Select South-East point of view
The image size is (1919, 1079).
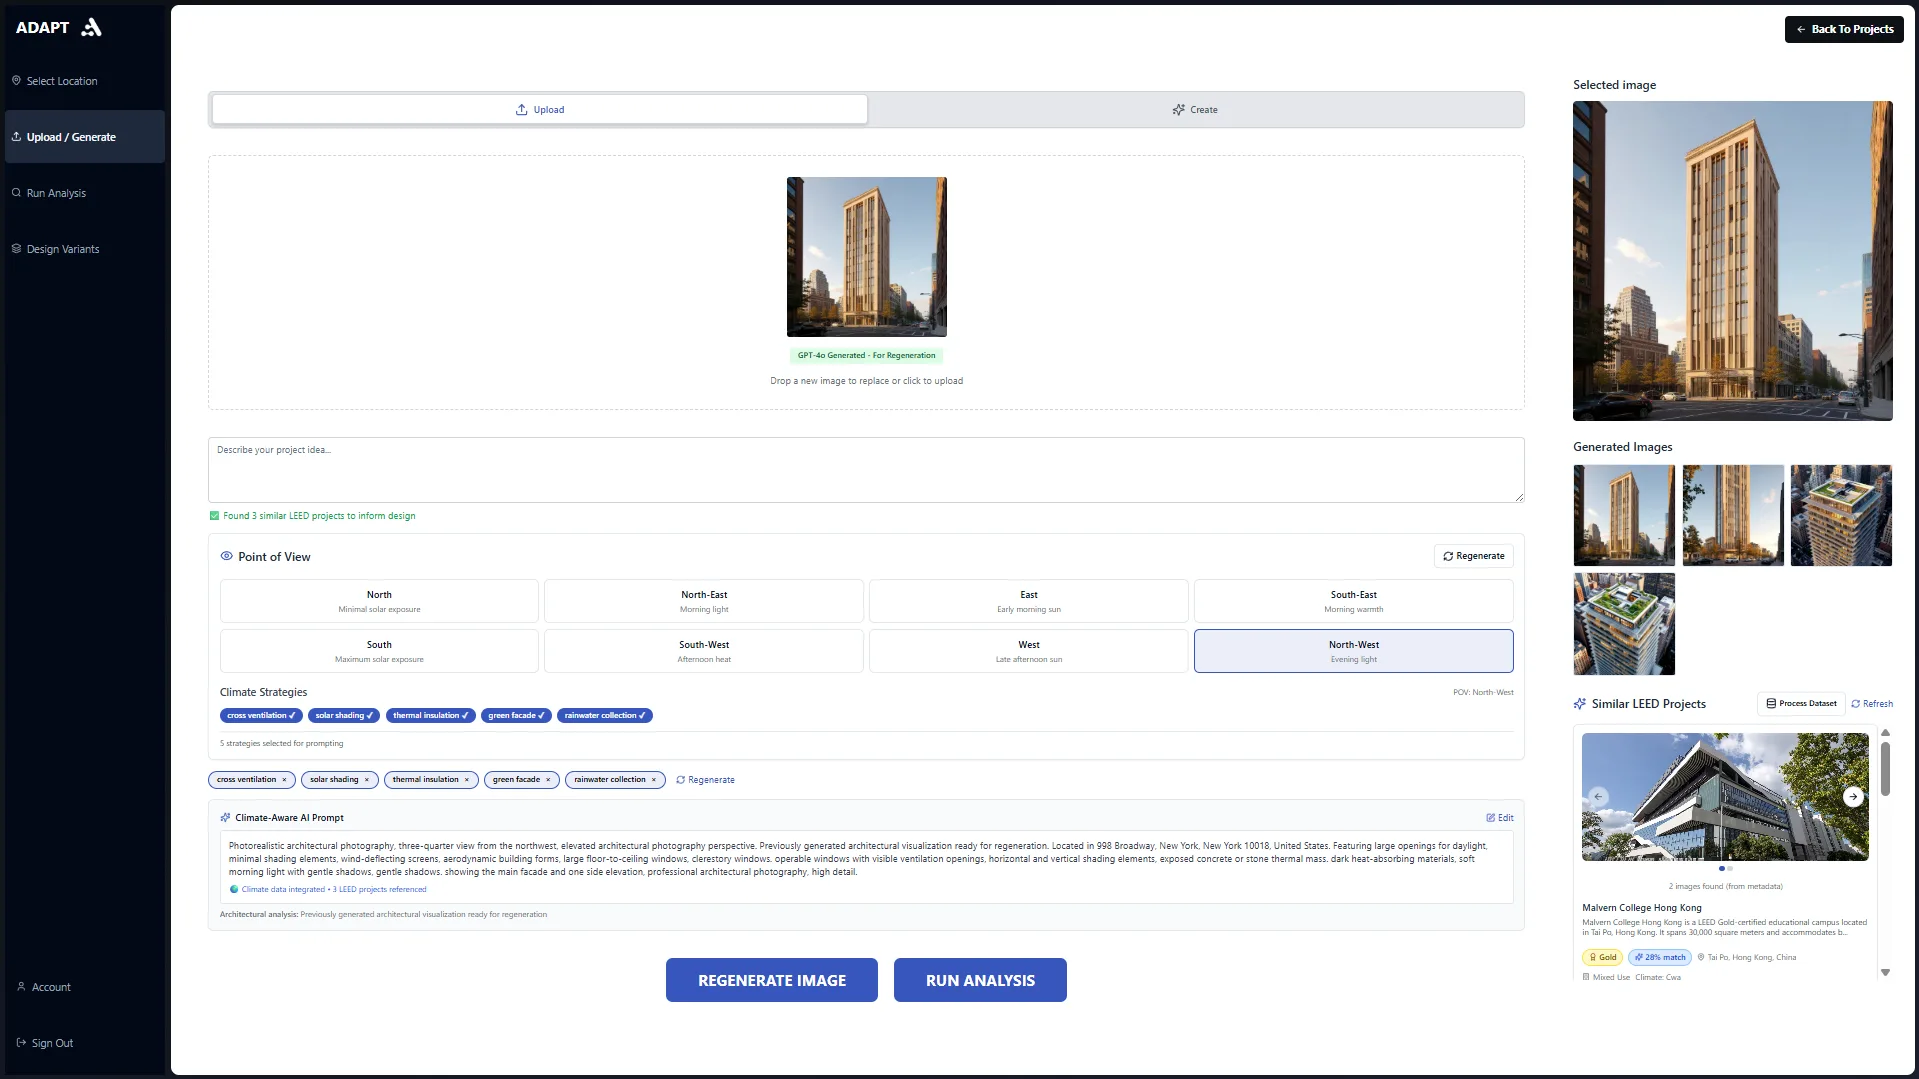[1353, 601]
